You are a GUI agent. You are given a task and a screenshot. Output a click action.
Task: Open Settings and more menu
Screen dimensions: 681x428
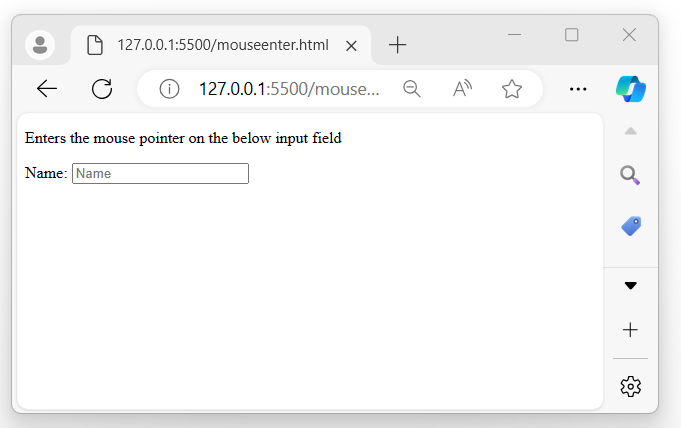tap(577, 89)
